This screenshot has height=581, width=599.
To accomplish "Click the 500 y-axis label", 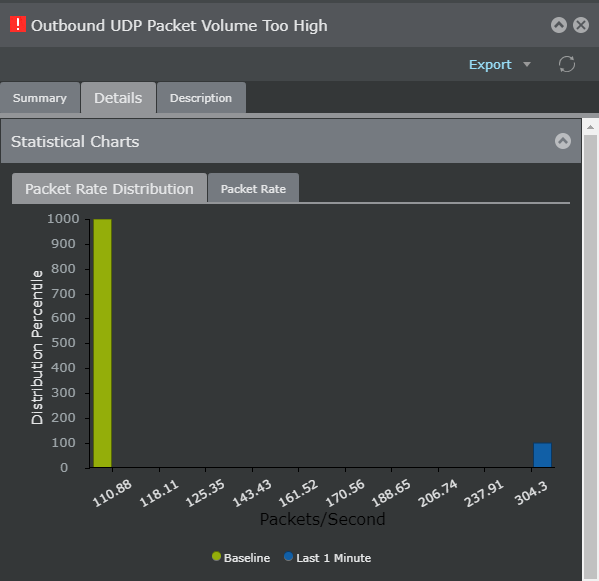I will pos(63,342).
